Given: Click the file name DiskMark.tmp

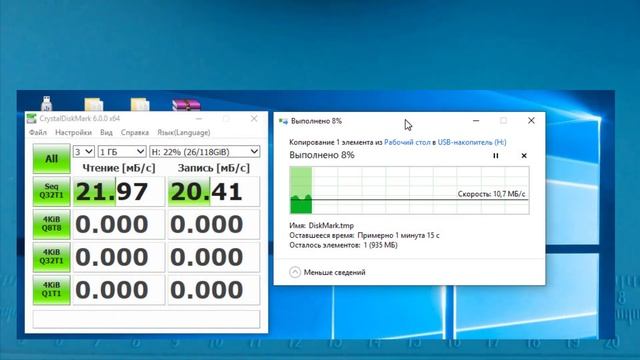Looking at the screenshot, I should tap(331, 225).
